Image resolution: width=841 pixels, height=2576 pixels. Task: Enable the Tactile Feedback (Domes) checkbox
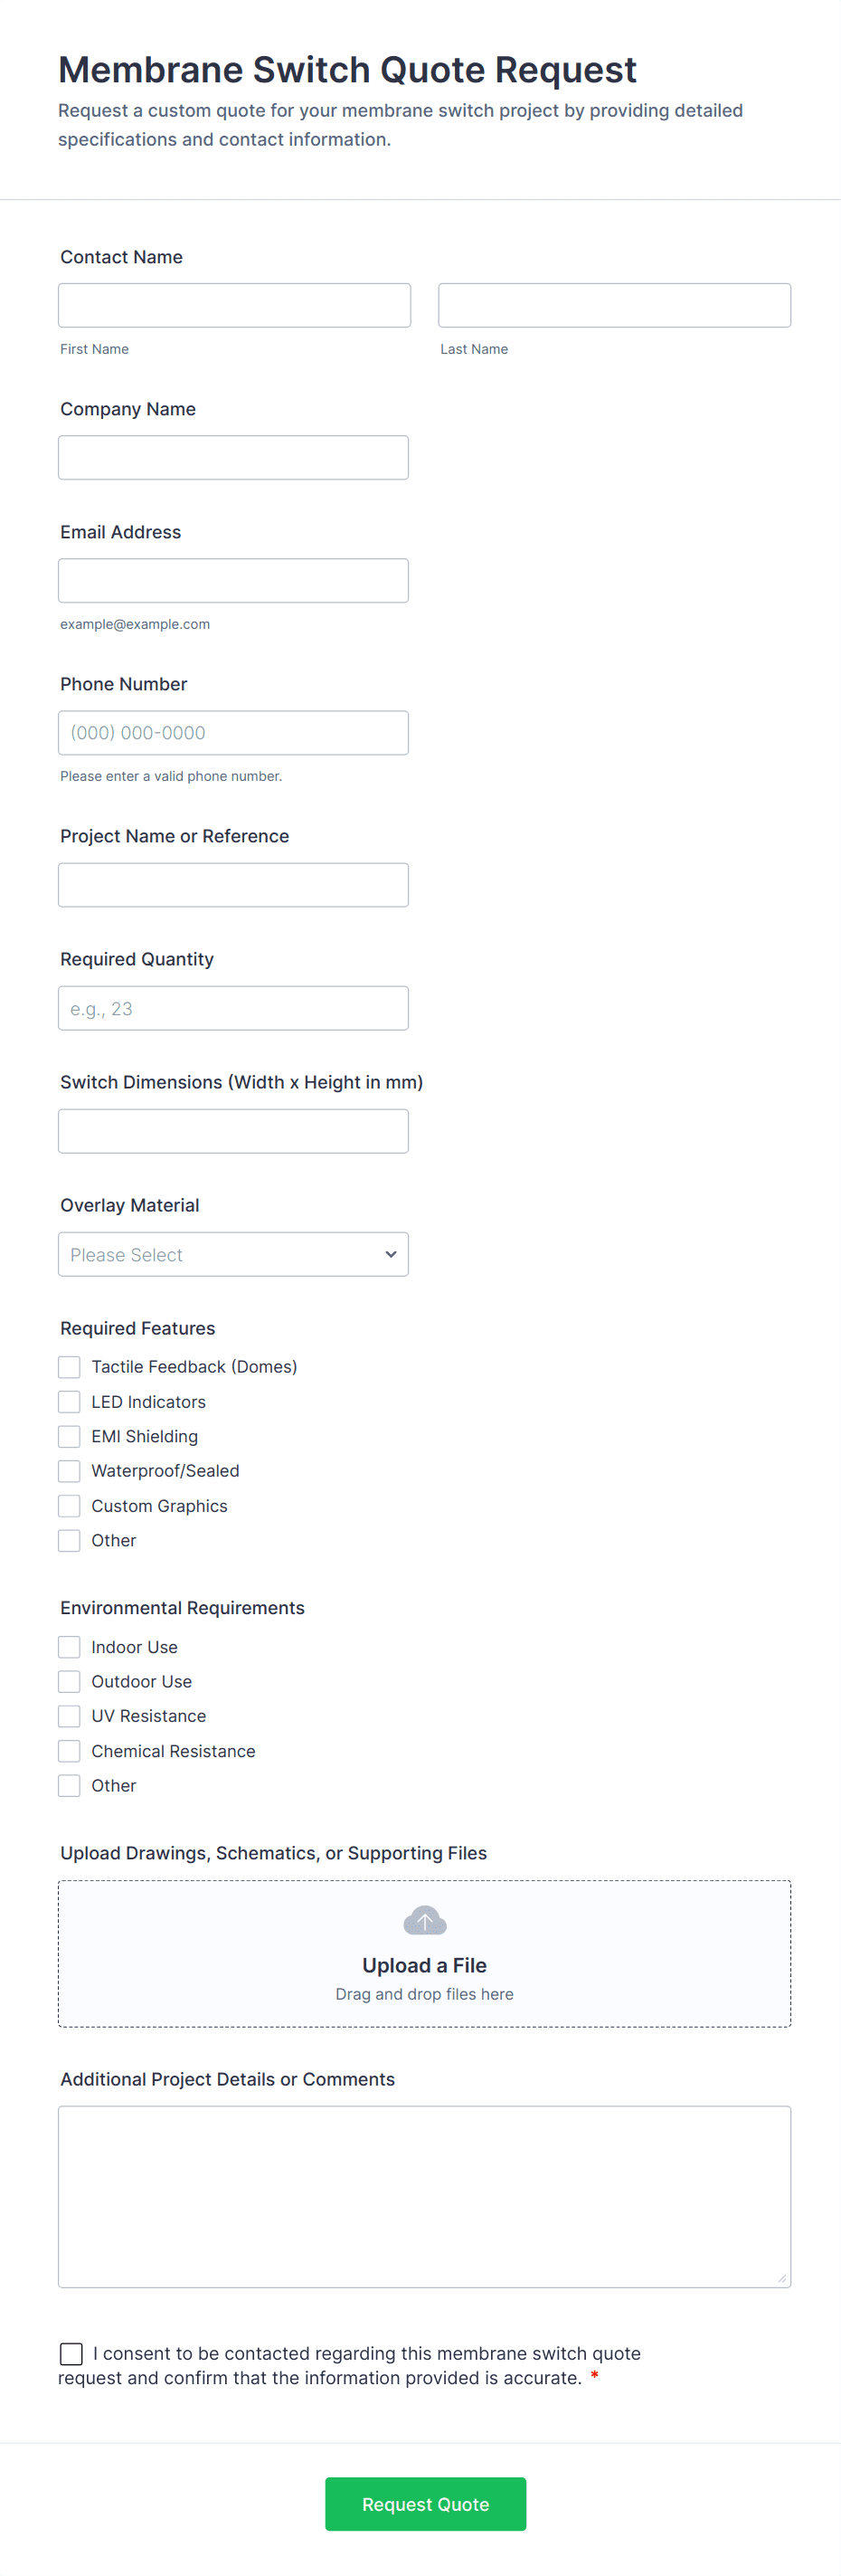click(x=69, y=1366)
